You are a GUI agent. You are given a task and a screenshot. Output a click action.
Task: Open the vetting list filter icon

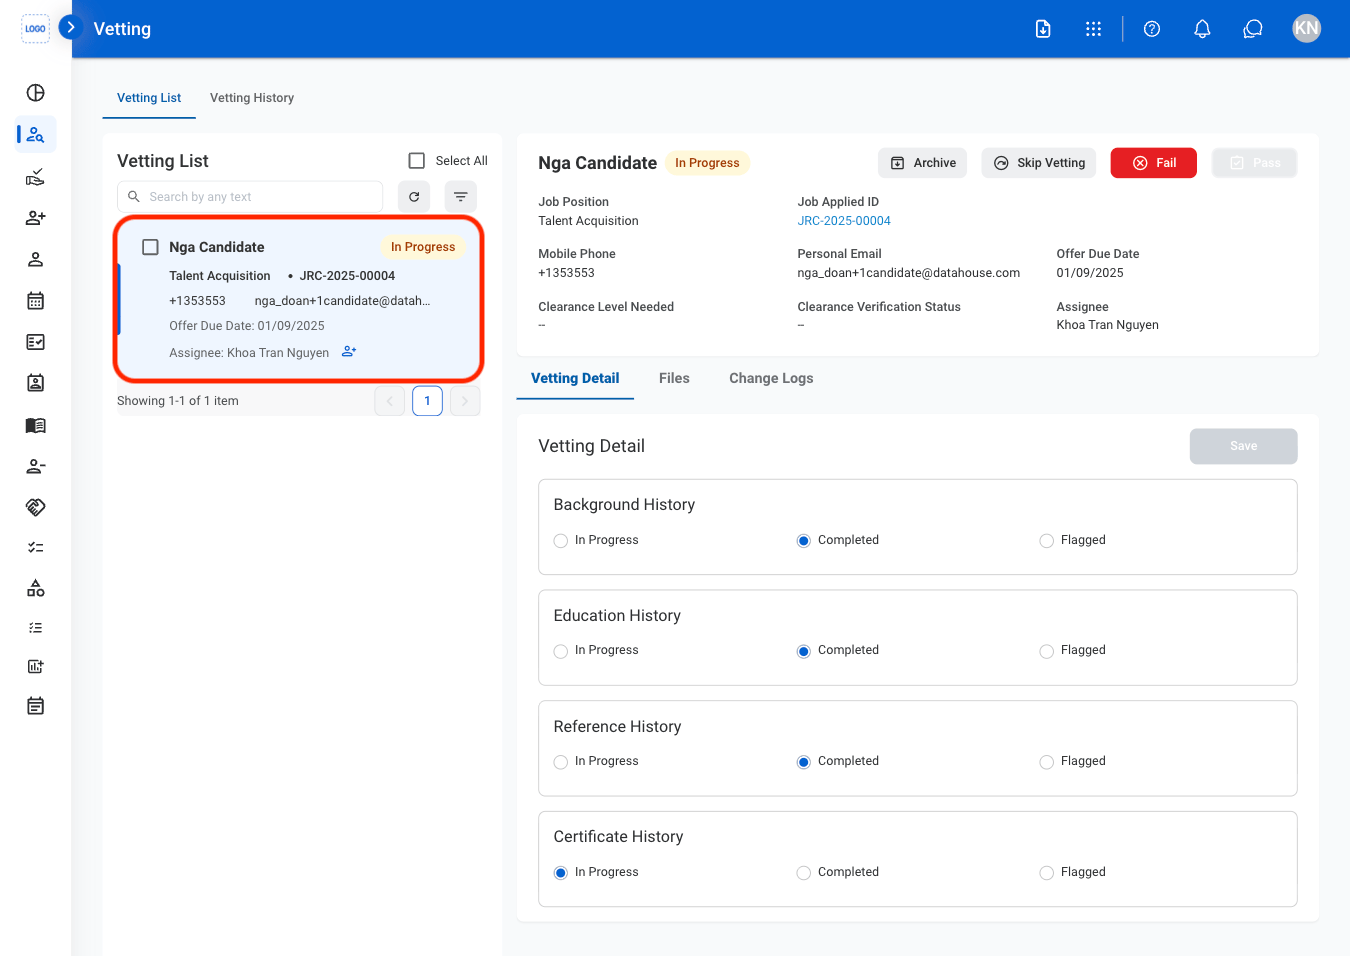(x=461, y=197)
